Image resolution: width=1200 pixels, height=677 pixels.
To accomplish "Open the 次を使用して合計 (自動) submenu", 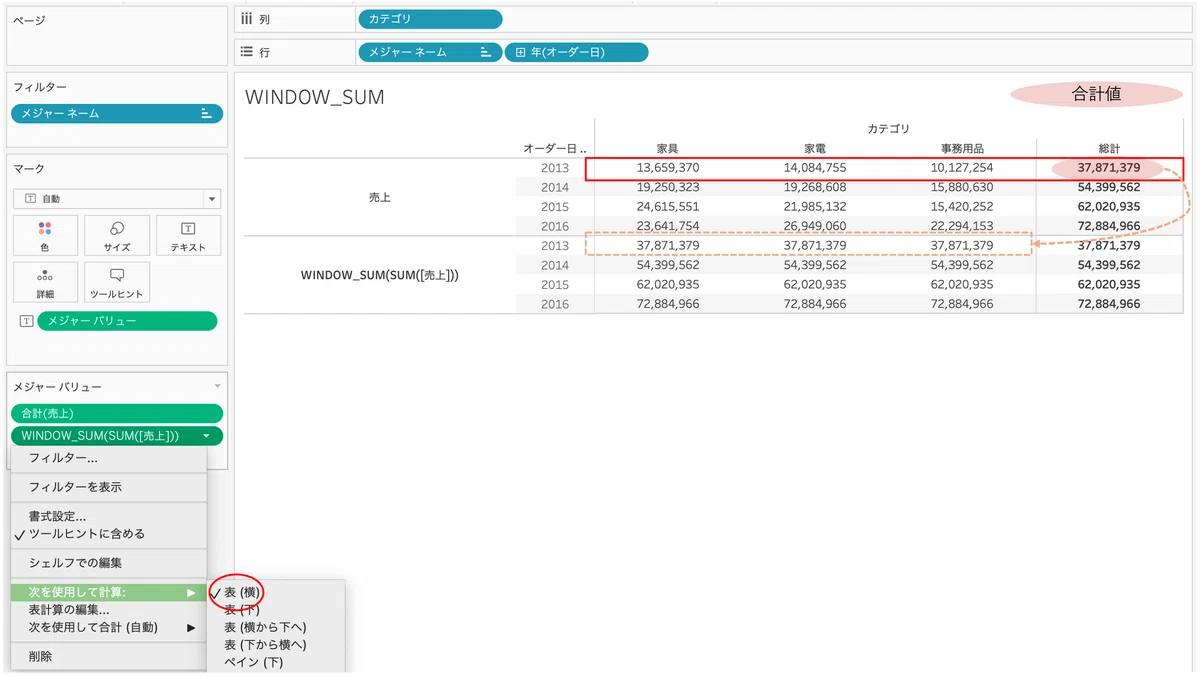I will click(x=108, y=627).
